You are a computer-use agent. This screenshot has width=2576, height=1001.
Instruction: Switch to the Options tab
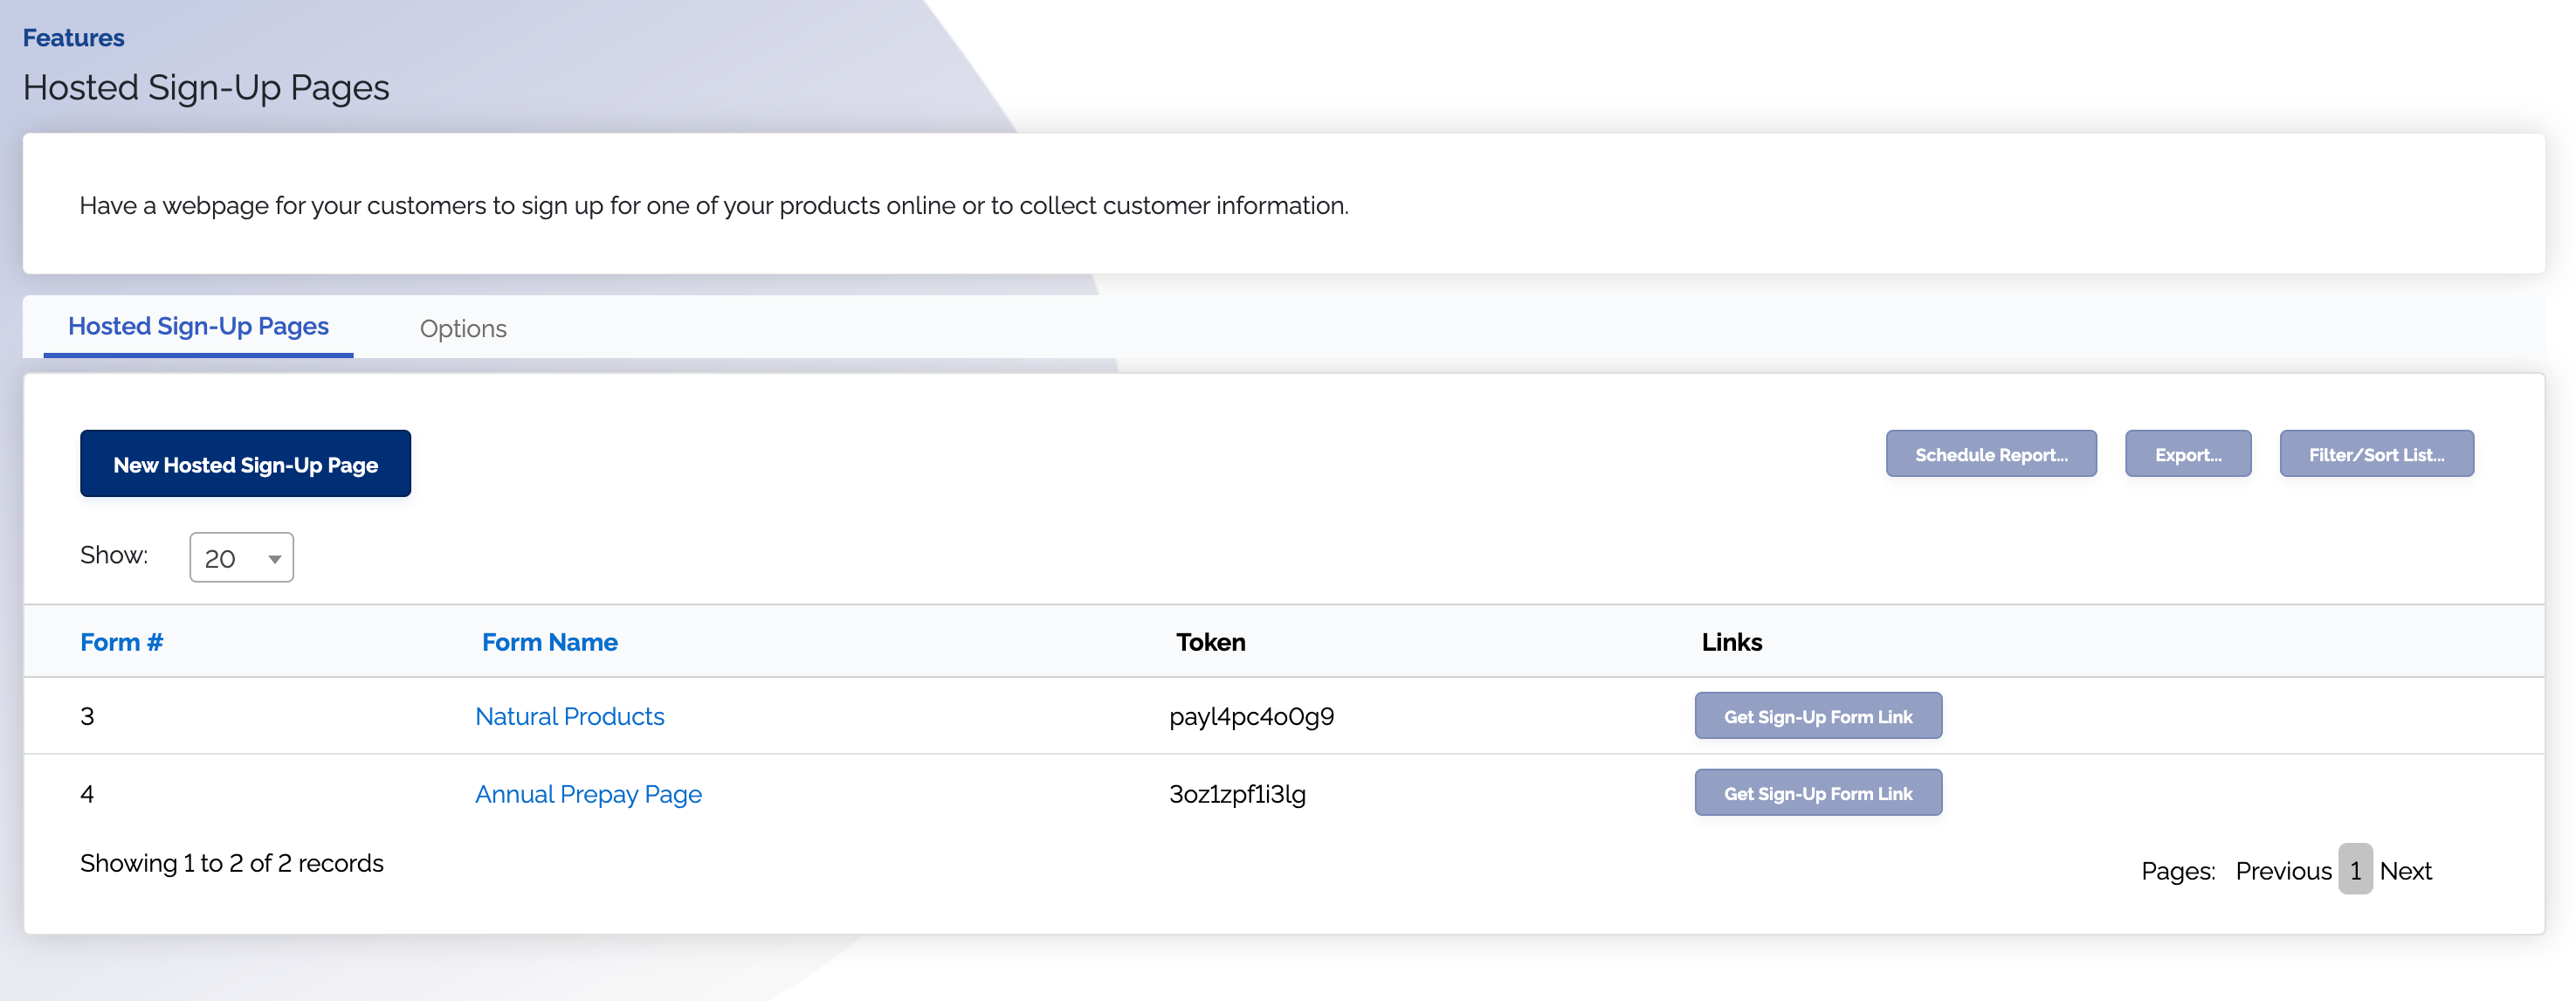(463, 328)
